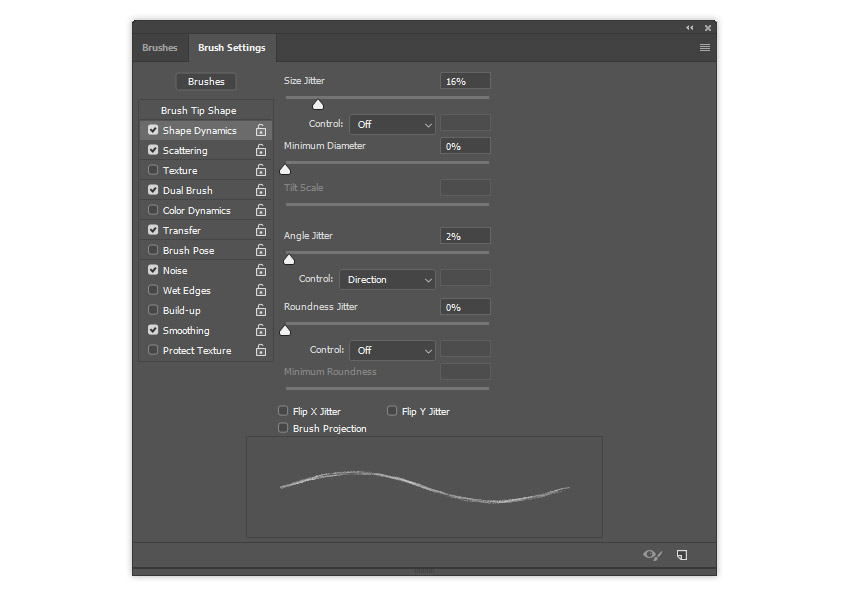Click the Brush Pose label
The image size is (850, 596).
189,251
